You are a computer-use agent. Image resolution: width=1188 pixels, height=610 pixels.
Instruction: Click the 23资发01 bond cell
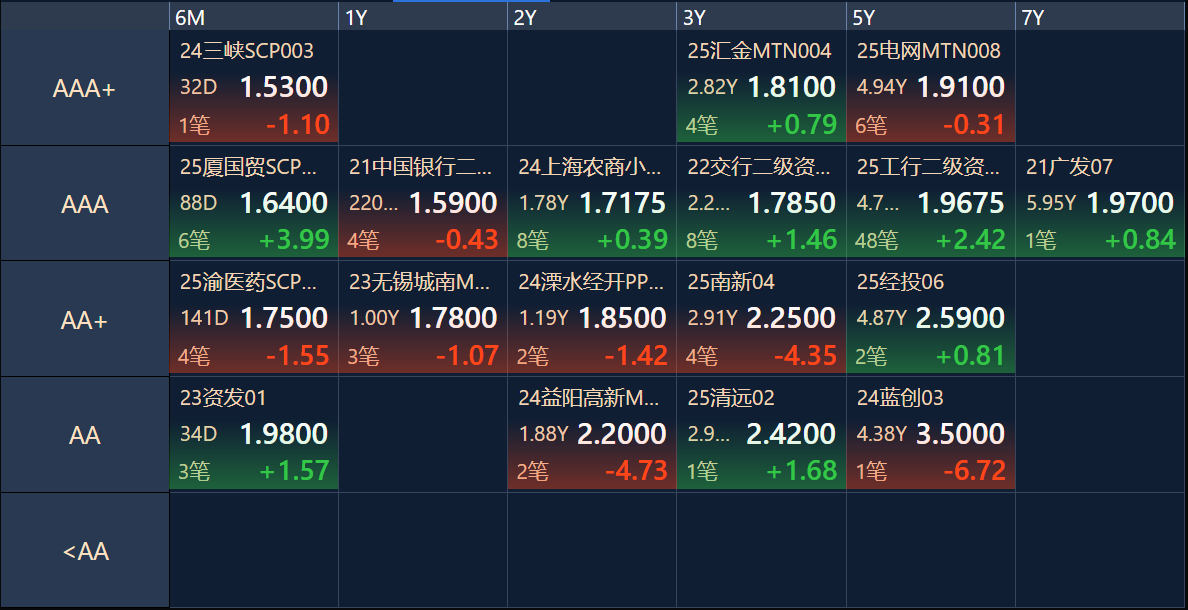pos(254,434)
